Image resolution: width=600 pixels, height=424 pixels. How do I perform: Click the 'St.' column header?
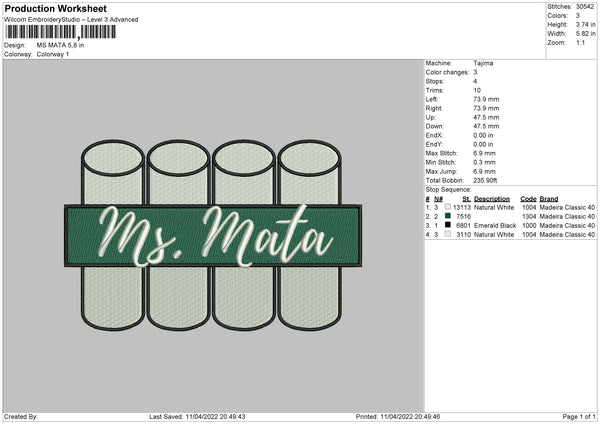pos(466,199)
